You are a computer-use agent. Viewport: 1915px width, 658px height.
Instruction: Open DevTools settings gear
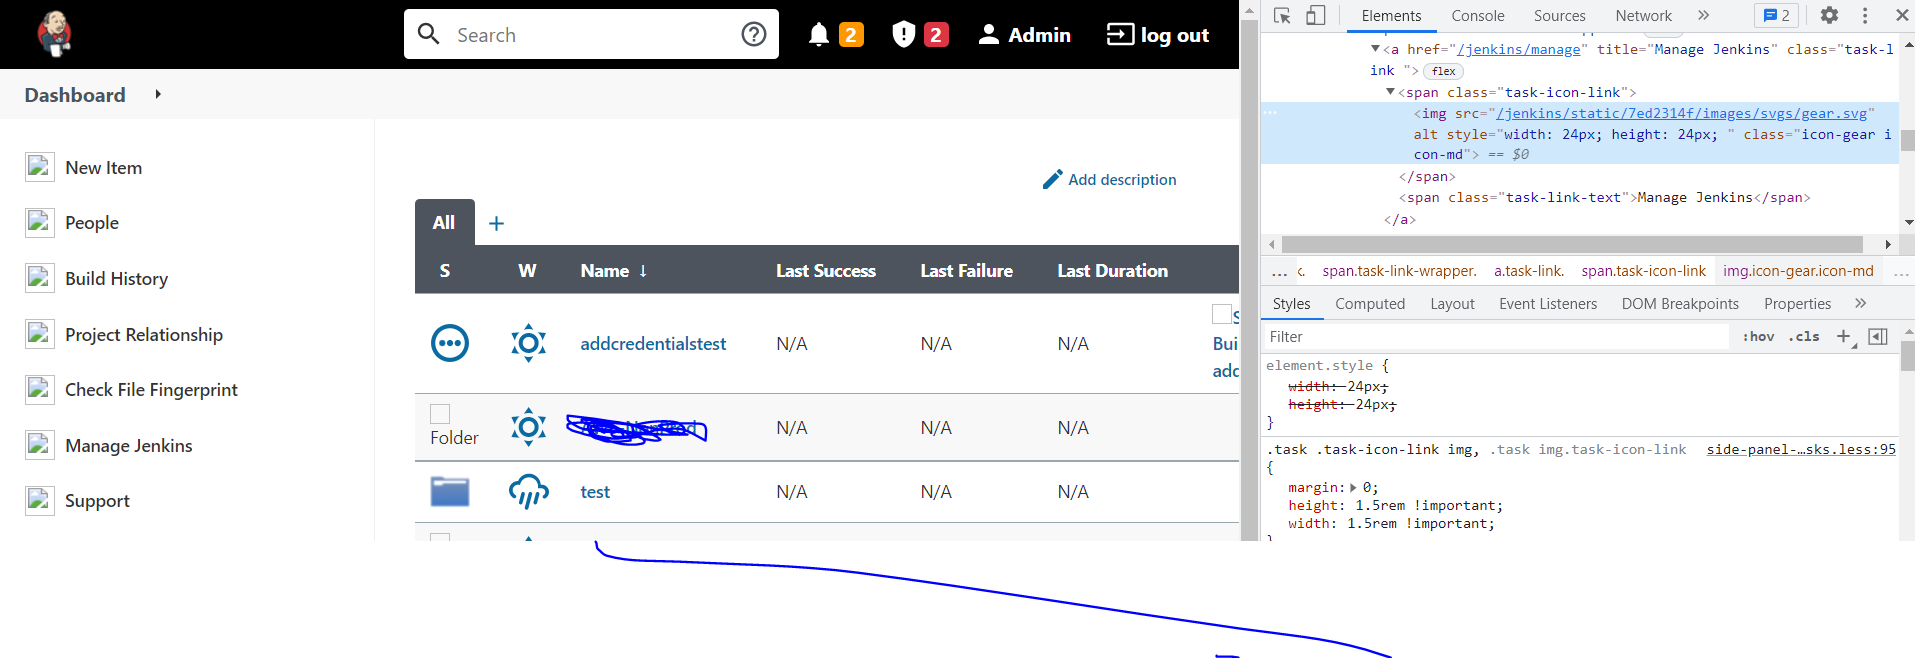[1829, 15]
